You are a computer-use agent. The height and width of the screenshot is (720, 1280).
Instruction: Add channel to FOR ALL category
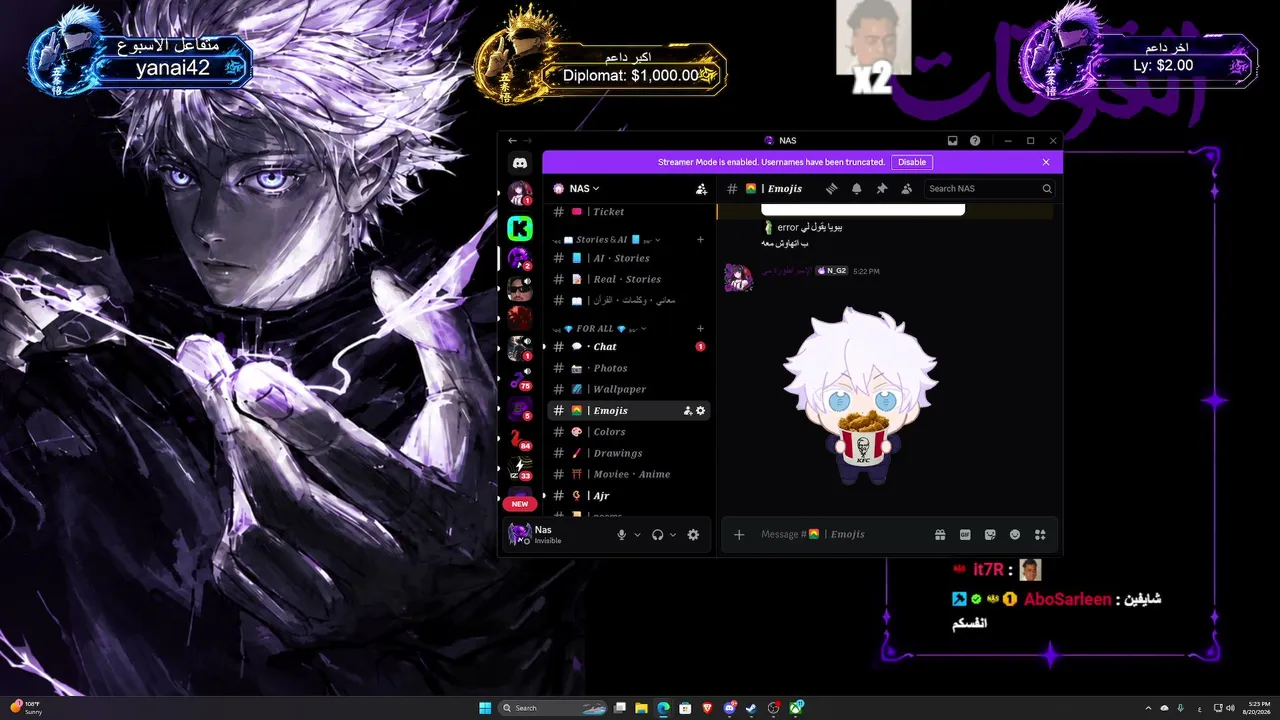[700, 329]
